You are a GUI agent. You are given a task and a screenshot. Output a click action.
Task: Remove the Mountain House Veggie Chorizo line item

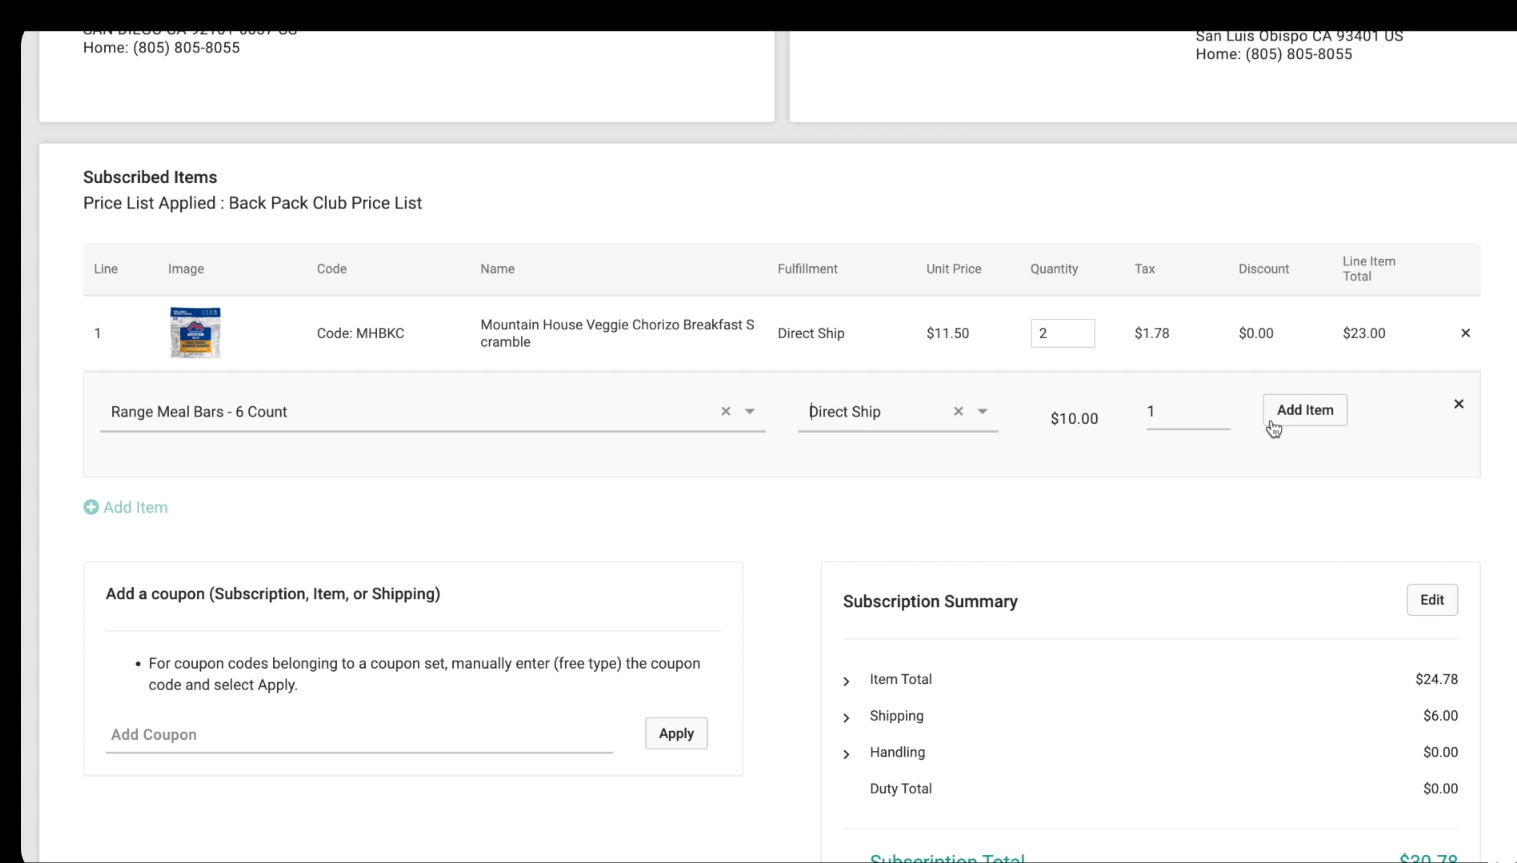click(1465, 333)
